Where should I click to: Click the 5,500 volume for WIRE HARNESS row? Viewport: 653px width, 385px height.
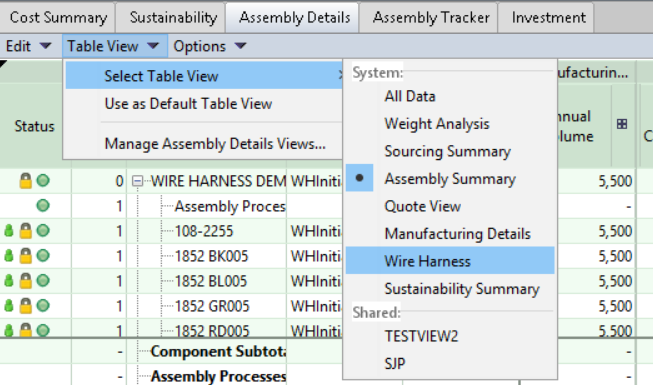click(615, 181)
